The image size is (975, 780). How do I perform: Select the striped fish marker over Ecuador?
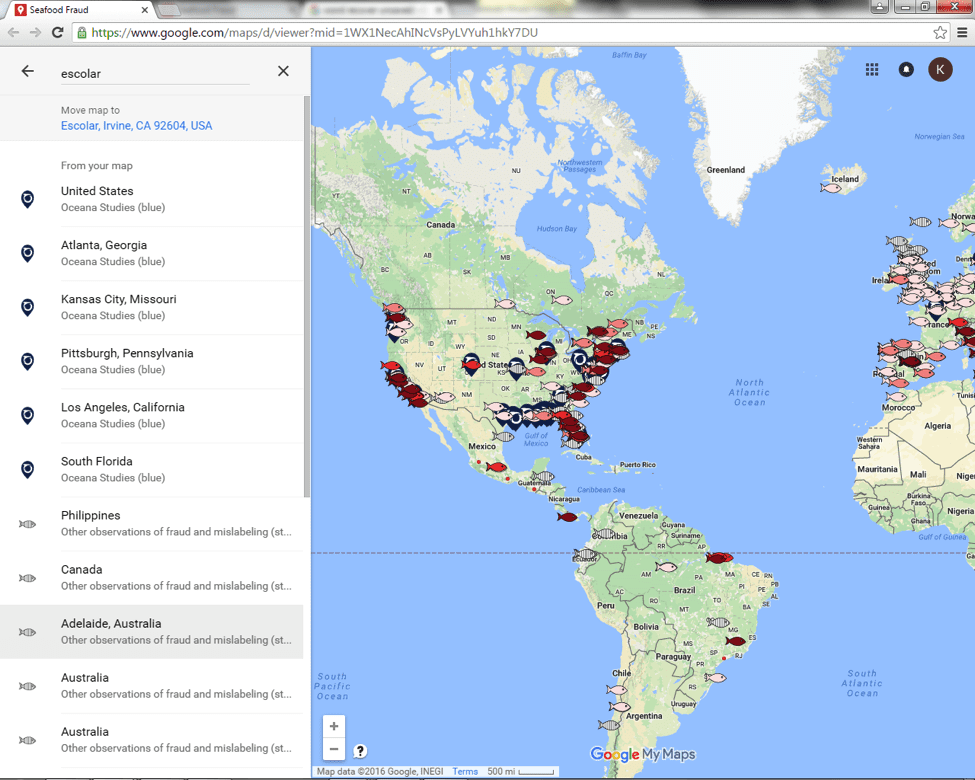[x=585, y=554]
